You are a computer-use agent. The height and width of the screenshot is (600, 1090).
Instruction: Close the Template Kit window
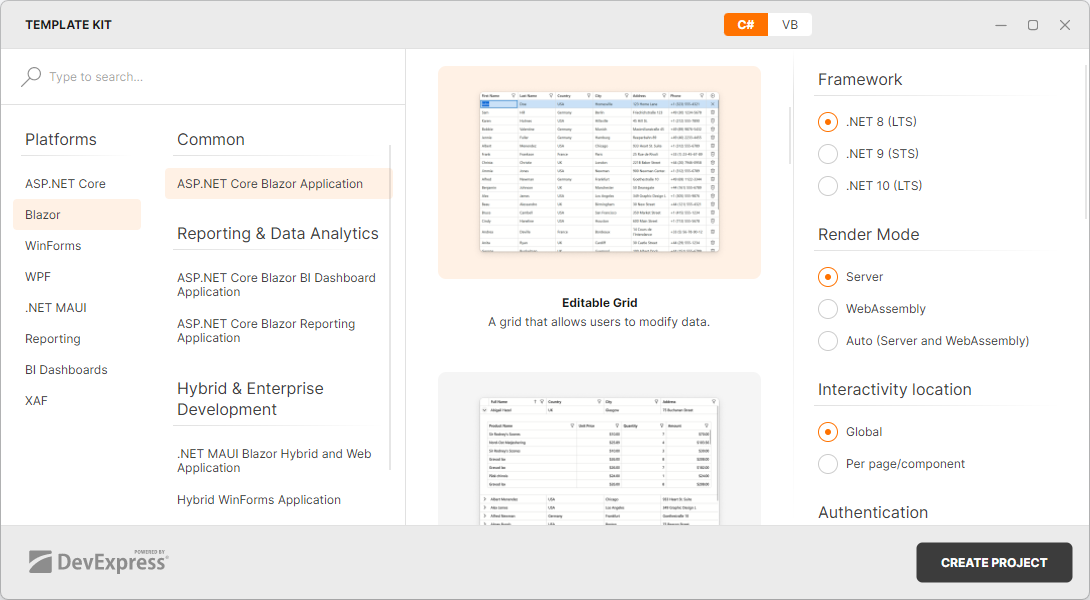(x=1065, y=25)
